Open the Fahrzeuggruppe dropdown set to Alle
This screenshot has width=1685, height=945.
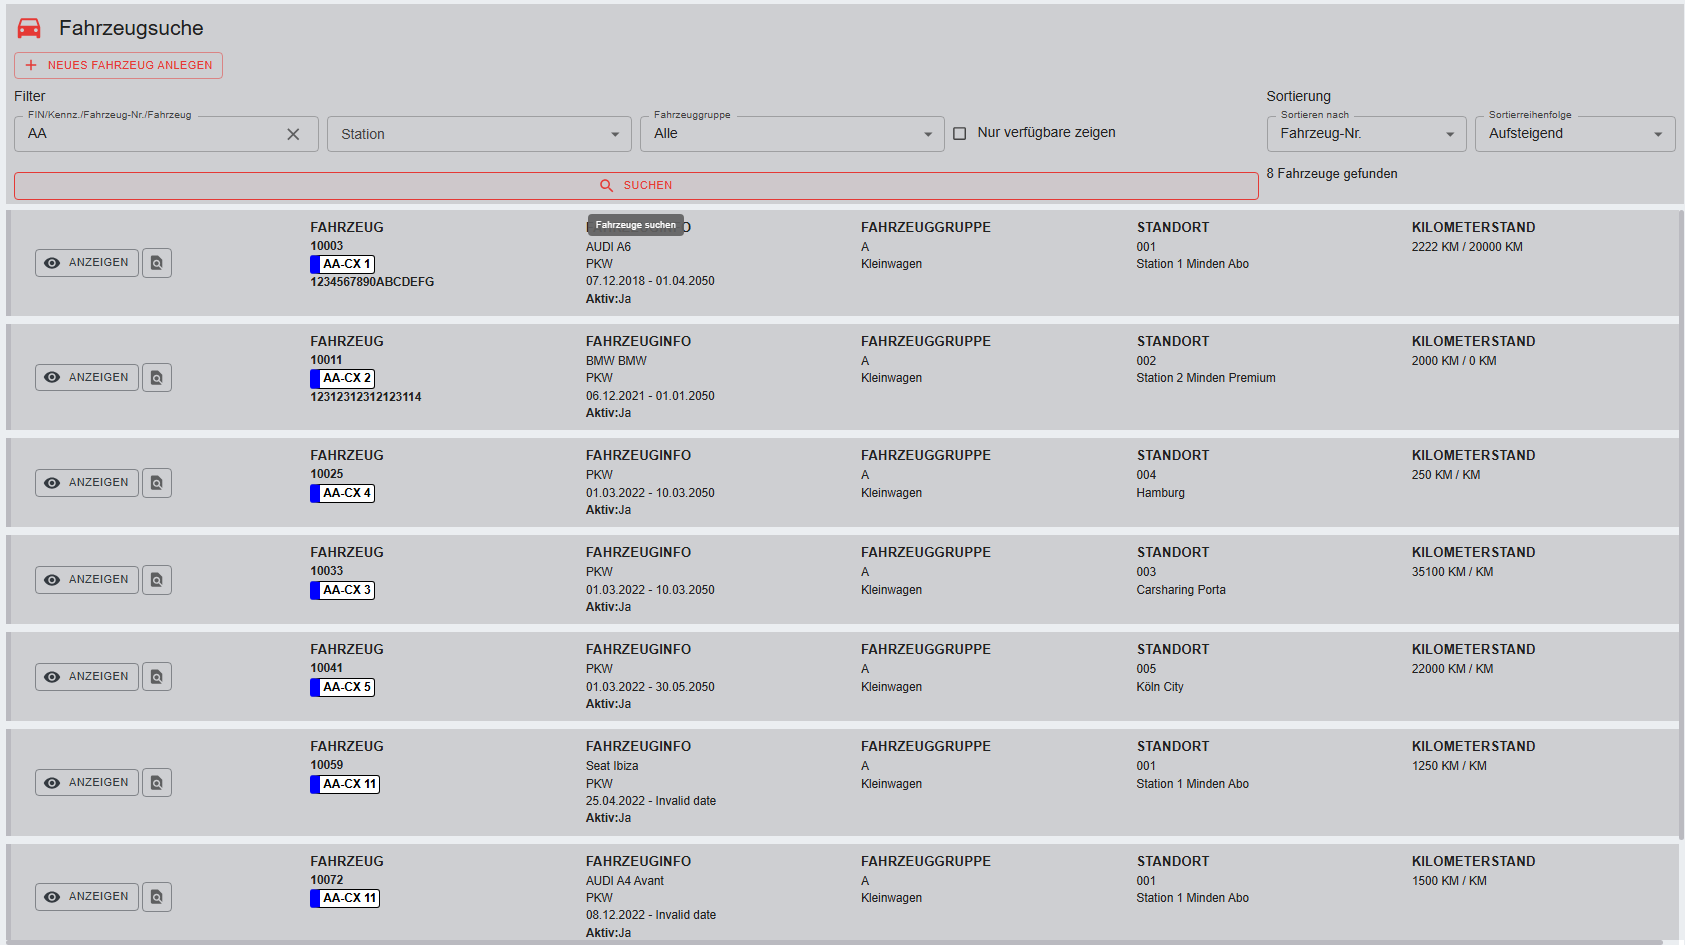[791, 134]
